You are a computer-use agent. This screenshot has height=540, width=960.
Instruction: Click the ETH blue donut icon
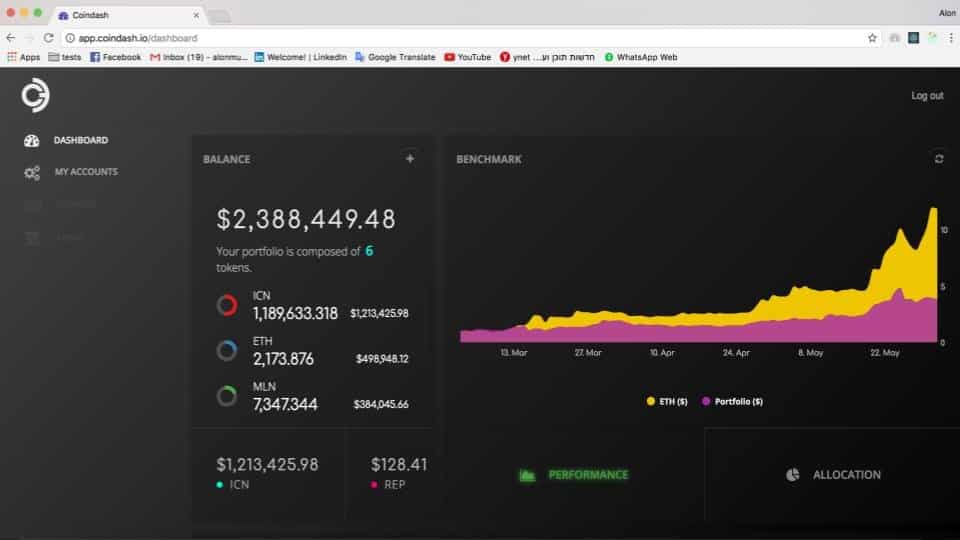pyautogui.click(x=227, y=350)
